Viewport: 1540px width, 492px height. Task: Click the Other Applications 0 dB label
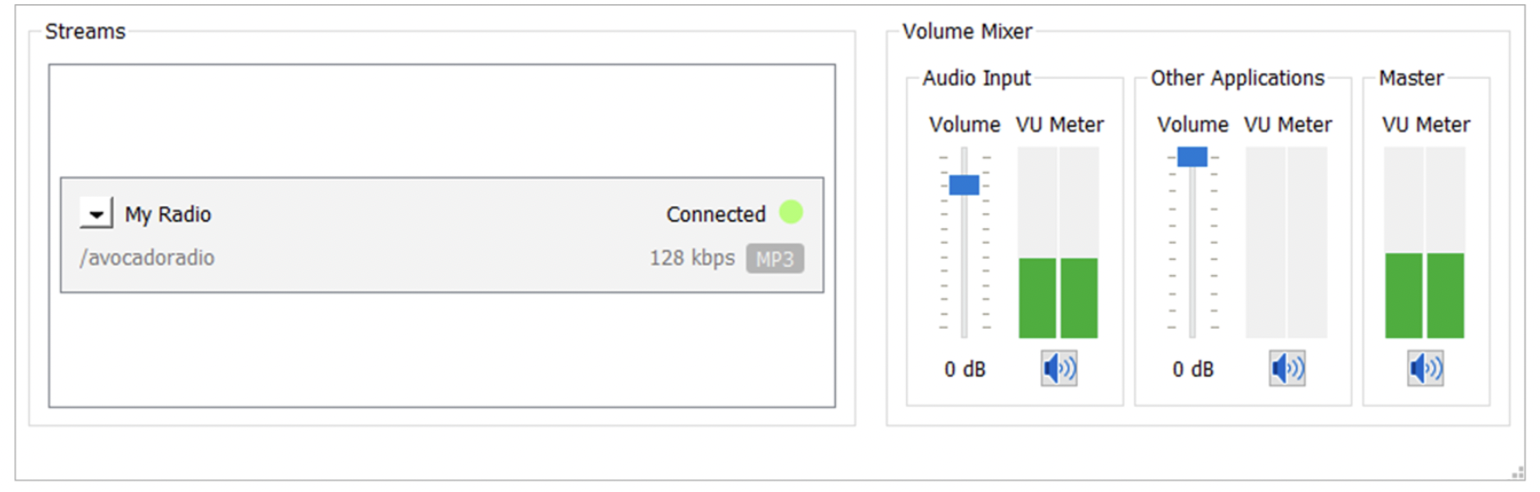click(x=1193, y=370)
